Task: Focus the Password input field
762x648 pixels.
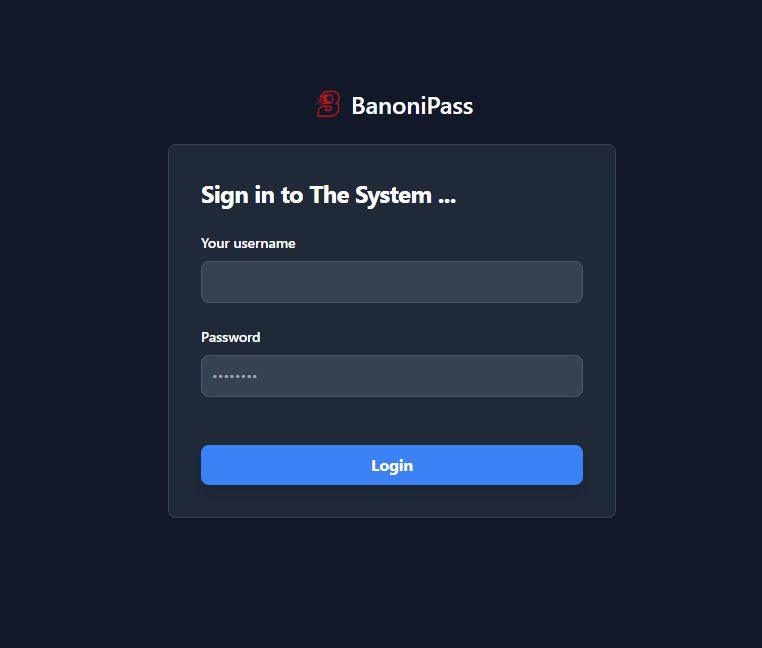Action: (x=392, y=376)
